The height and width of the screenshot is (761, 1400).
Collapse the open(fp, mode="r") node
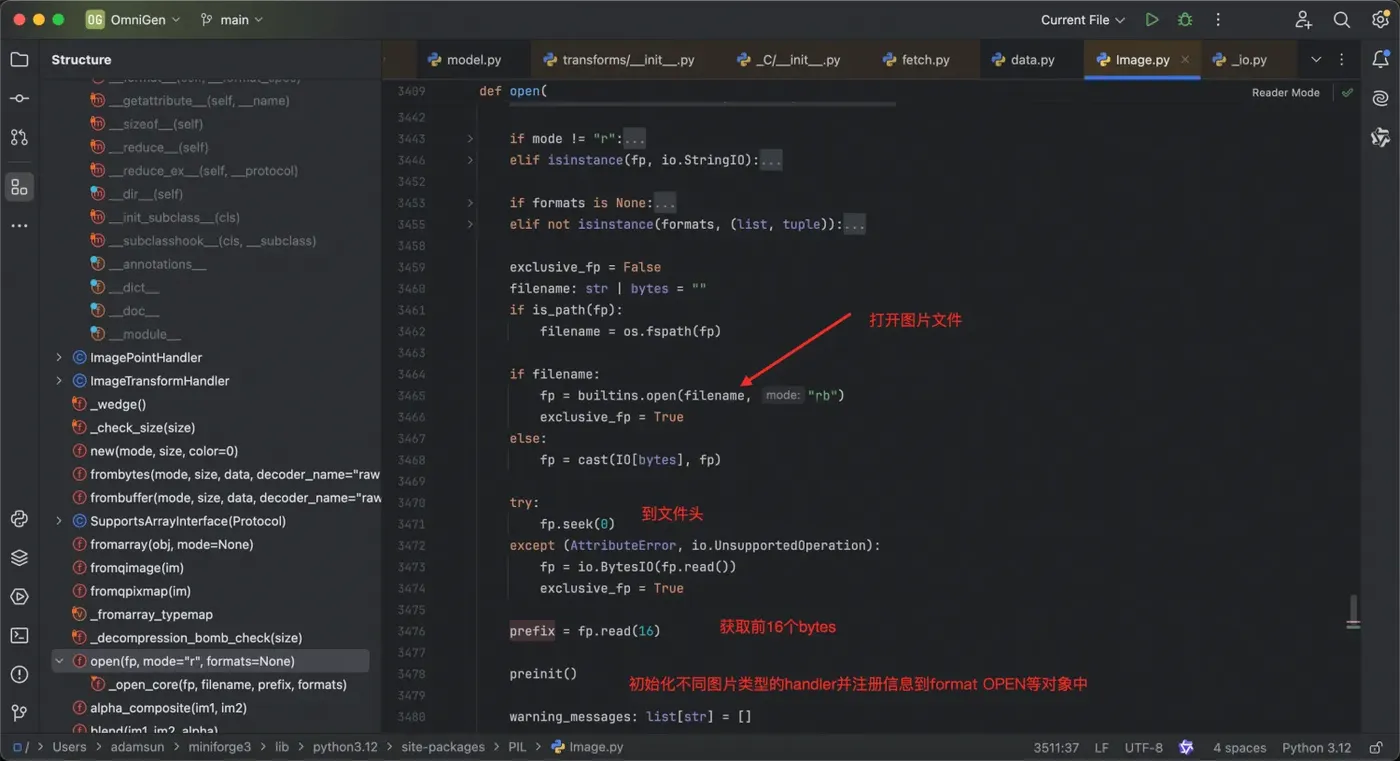coord(59,661)
